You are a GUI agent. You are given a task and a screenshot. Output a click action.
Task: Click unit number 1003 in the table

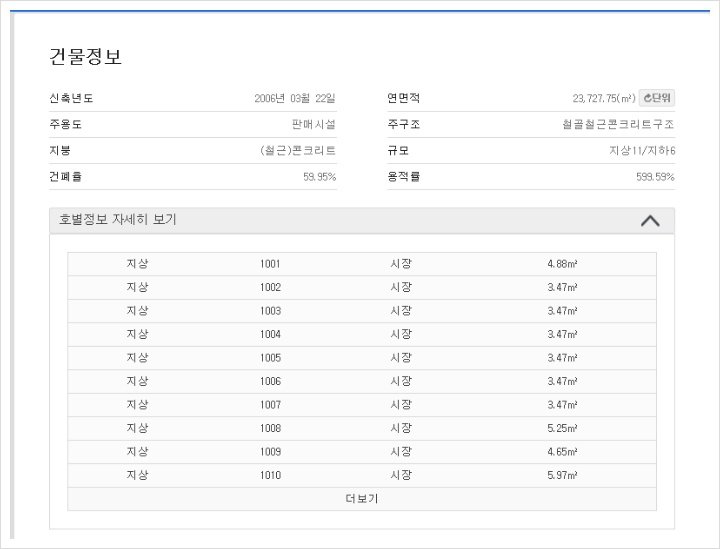270,311
